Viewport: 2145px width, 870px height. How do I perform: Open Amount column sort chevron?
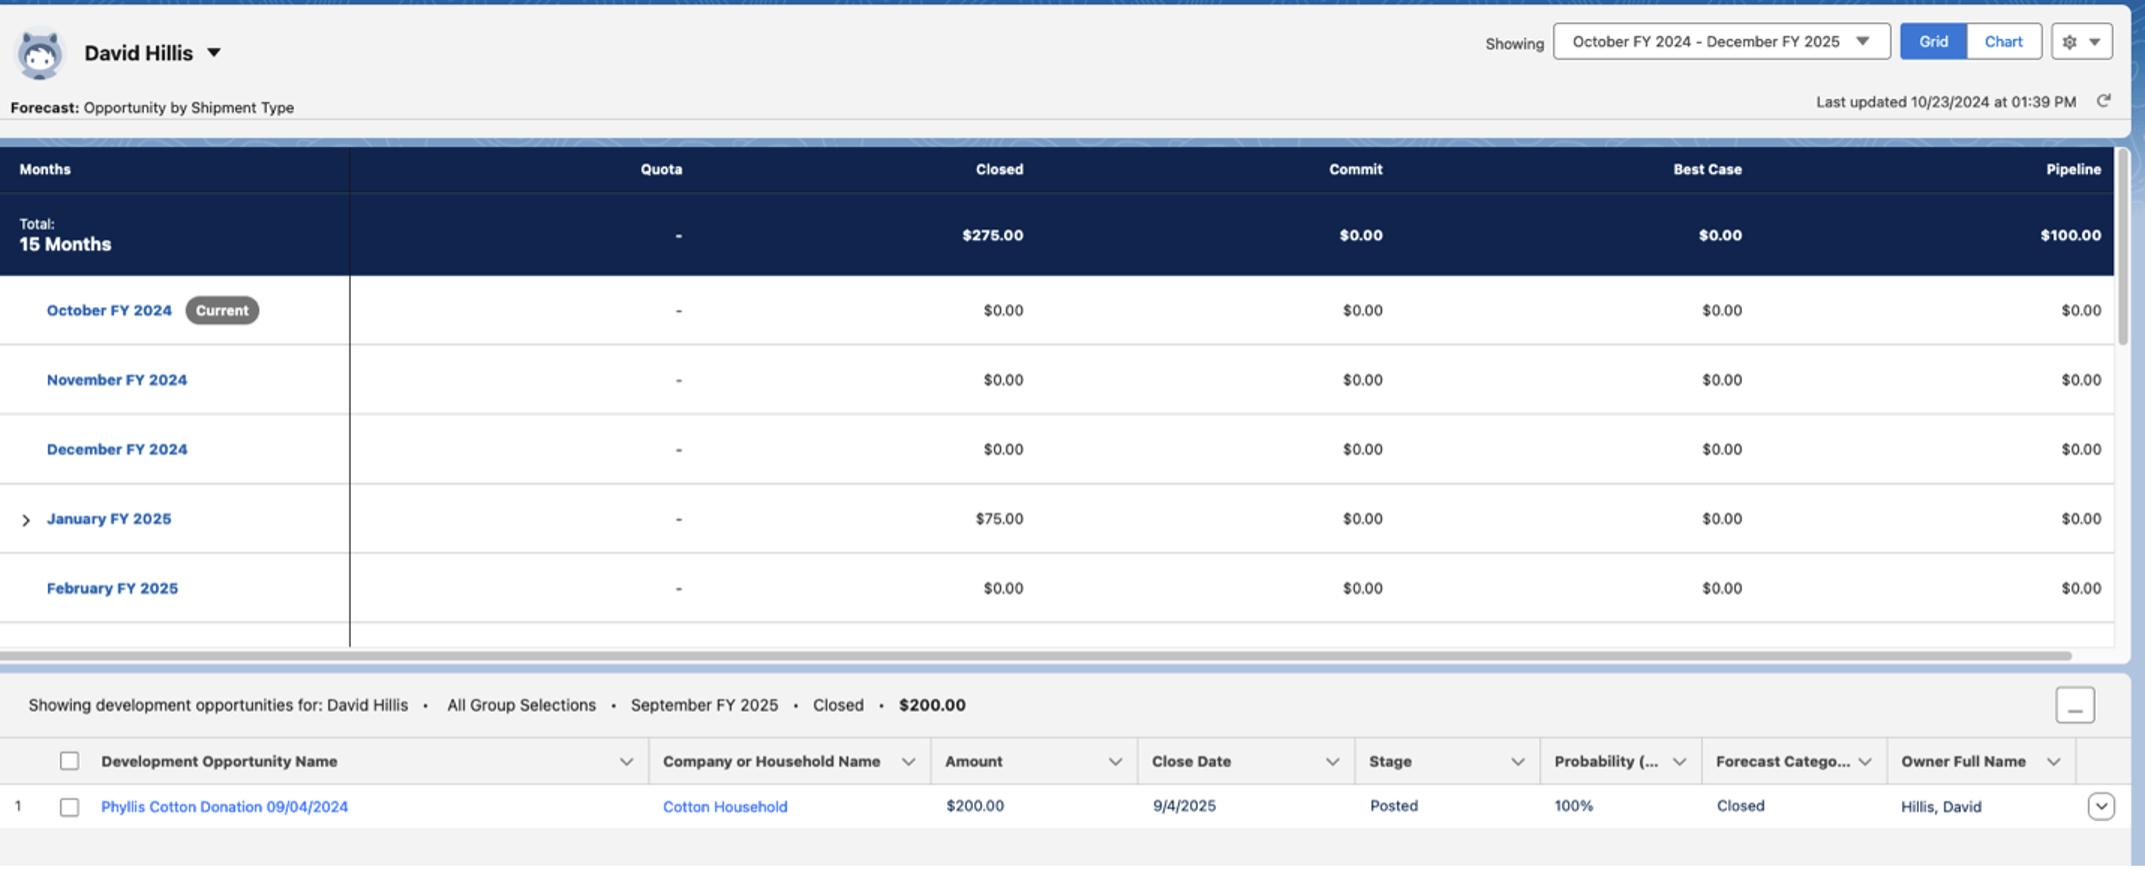click(x=1114, y=762)
